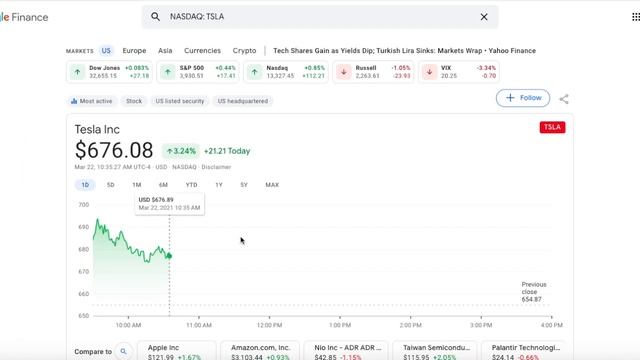Image resolution: width=640 pixels, height=360 pixels.
Task: Open the VIX index card
Action: [x=459, y=72]
